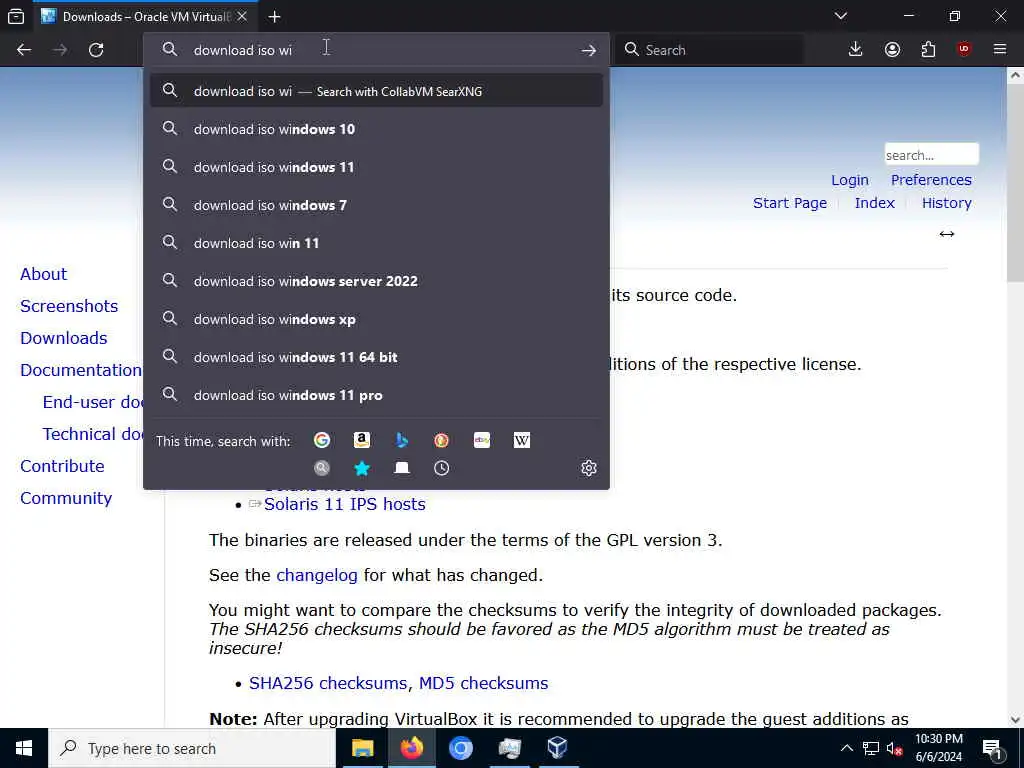Screen dimensions: 1024x768
Task: Open search settings gear in dropdown
Action: click(x=588, y=468)
